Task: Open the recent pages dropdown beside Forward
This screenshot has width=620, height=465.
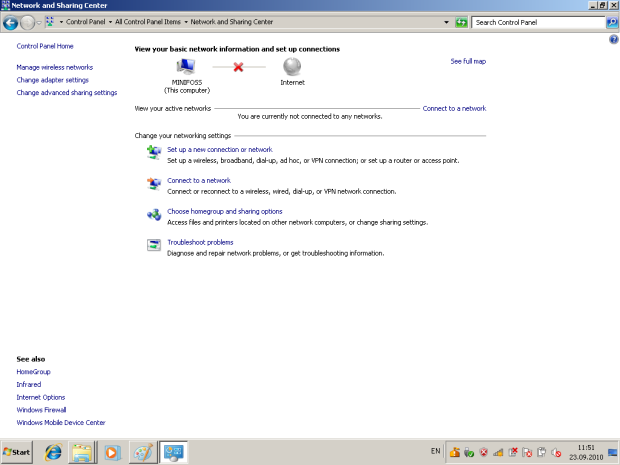Action: 39,23
